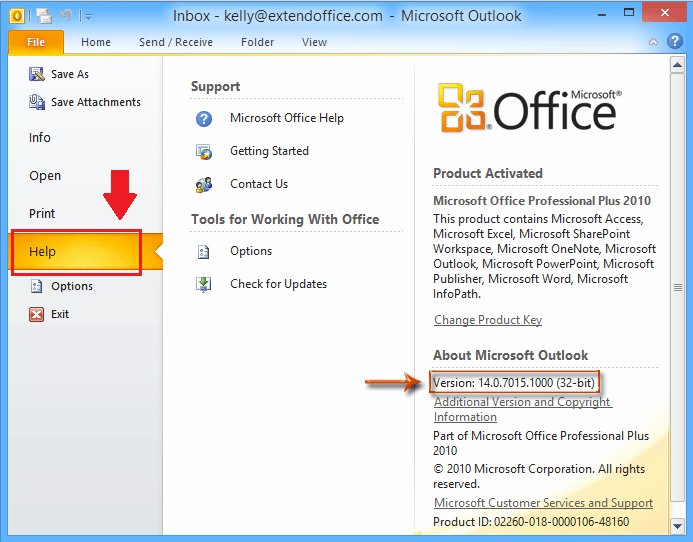Click the About Microsoft Outlook heading
Image resolution: width=693 pixels, height=542 pixels.
510,355
